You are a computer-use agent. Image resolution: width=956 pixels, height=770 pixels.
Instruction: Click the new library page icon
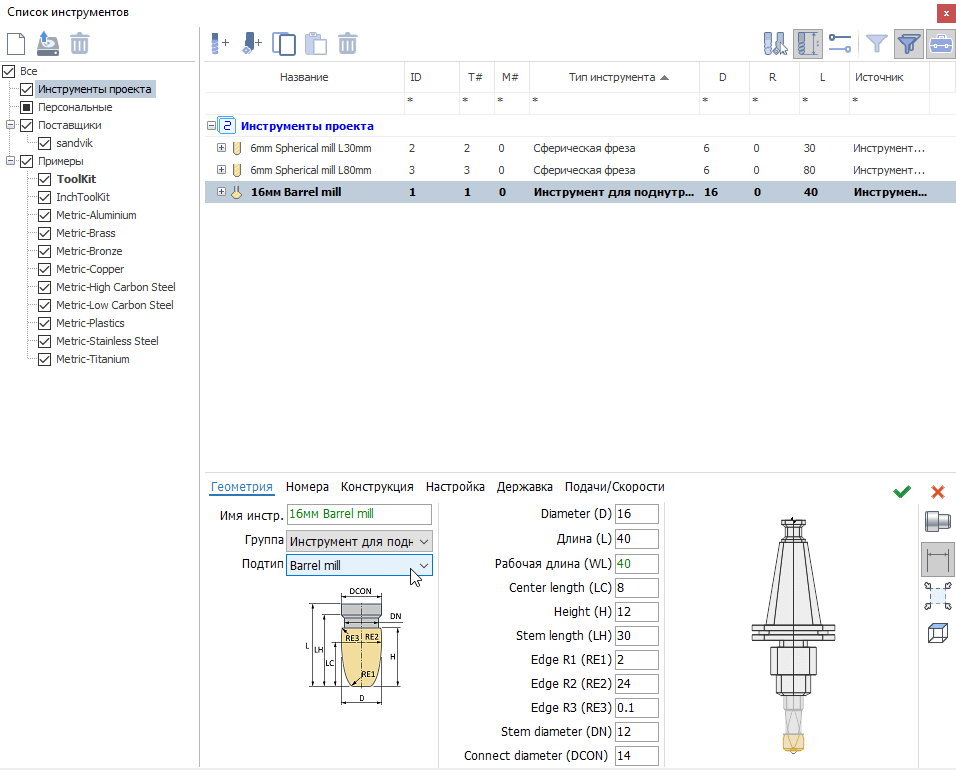coord(16,44)
